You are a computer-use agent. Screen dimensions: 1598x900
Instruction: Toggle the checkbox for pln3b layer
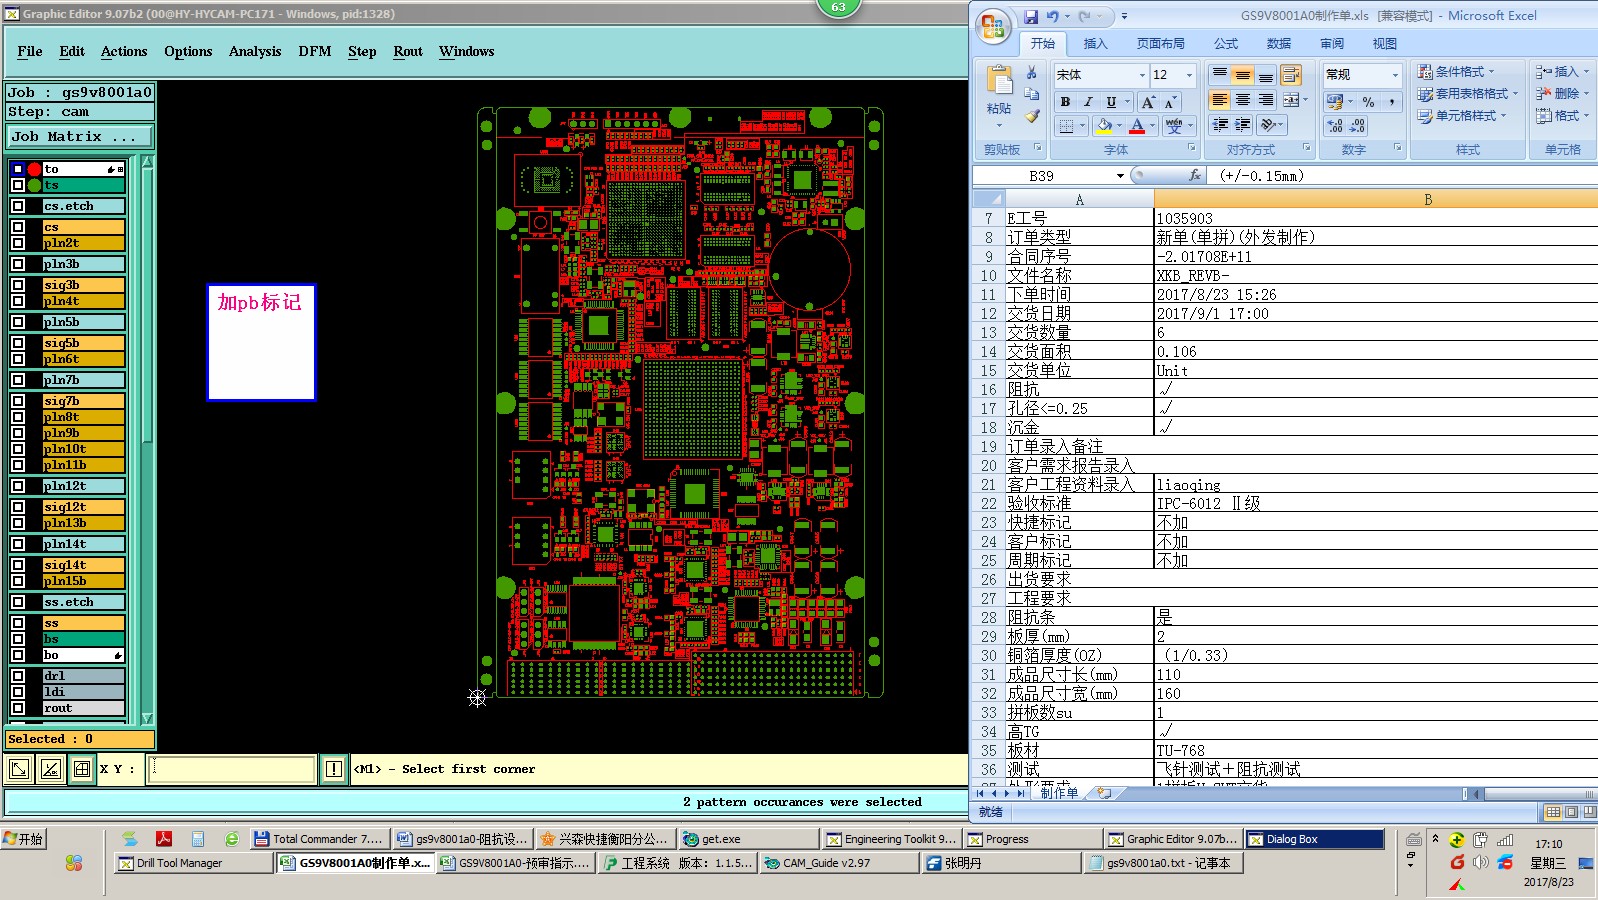[x=18, y=264]
